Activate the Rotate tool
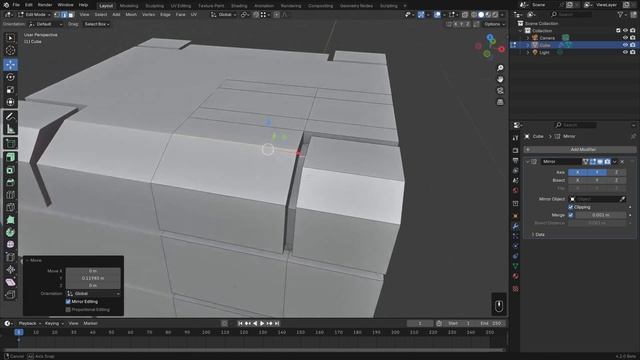Viewport: 640px width, 360px height. pos(10,77)
